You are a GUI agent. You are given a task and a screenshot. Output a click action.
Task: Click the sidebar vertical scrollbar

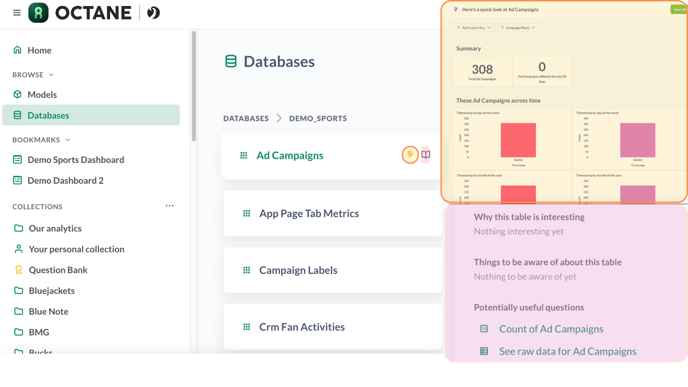pyautogui.click(x=194, y=86)
